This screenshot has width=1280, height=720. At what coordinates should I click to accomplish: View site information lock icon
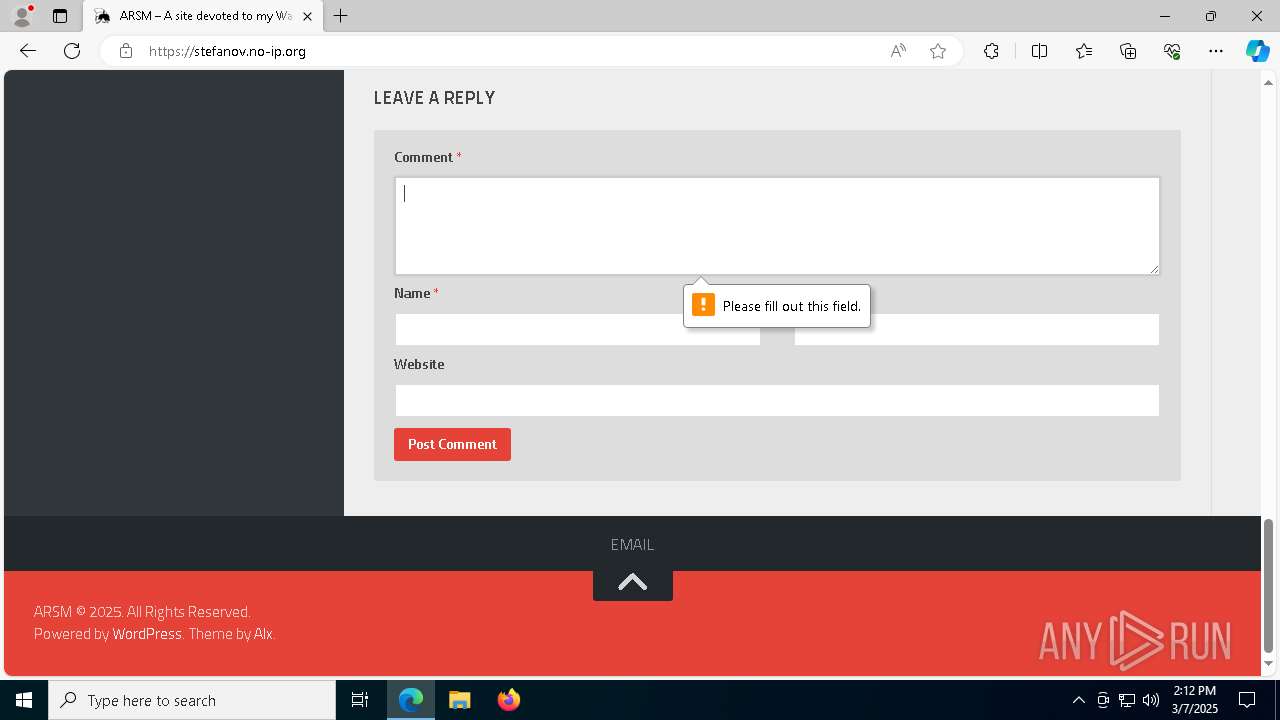pos(125,51)
